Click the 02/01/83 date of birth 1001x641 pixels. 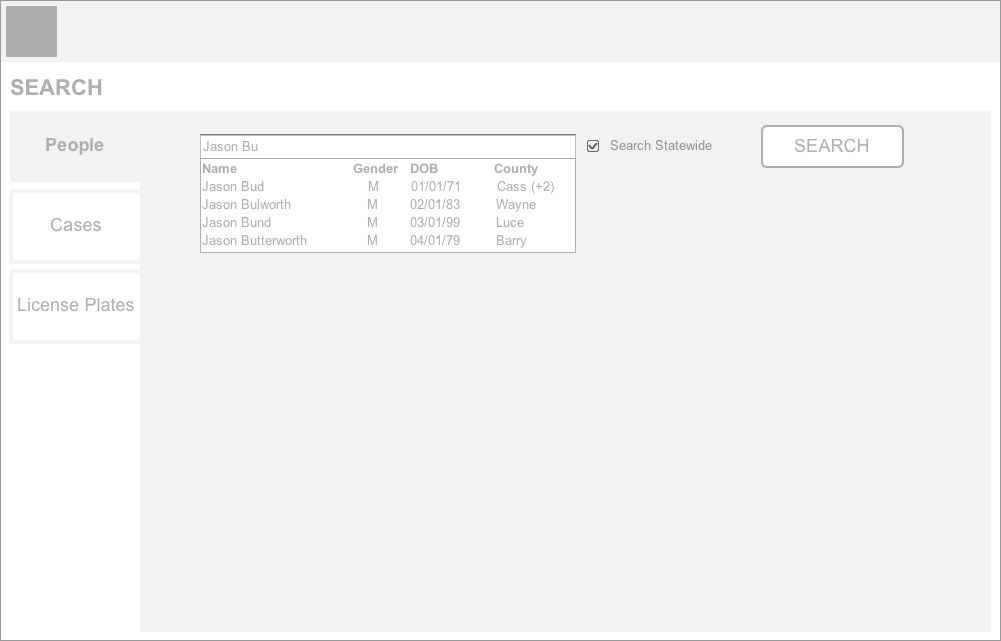pyautogui.click(x=435, y=205)
